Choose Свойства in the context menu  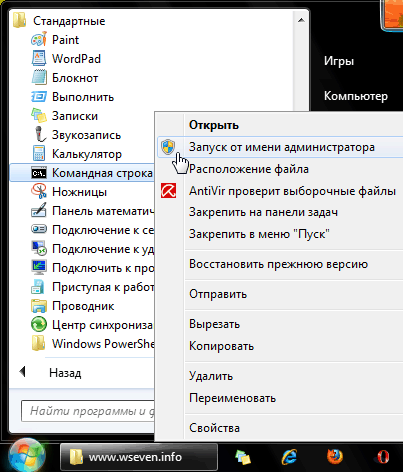click(x=214, y=428)
